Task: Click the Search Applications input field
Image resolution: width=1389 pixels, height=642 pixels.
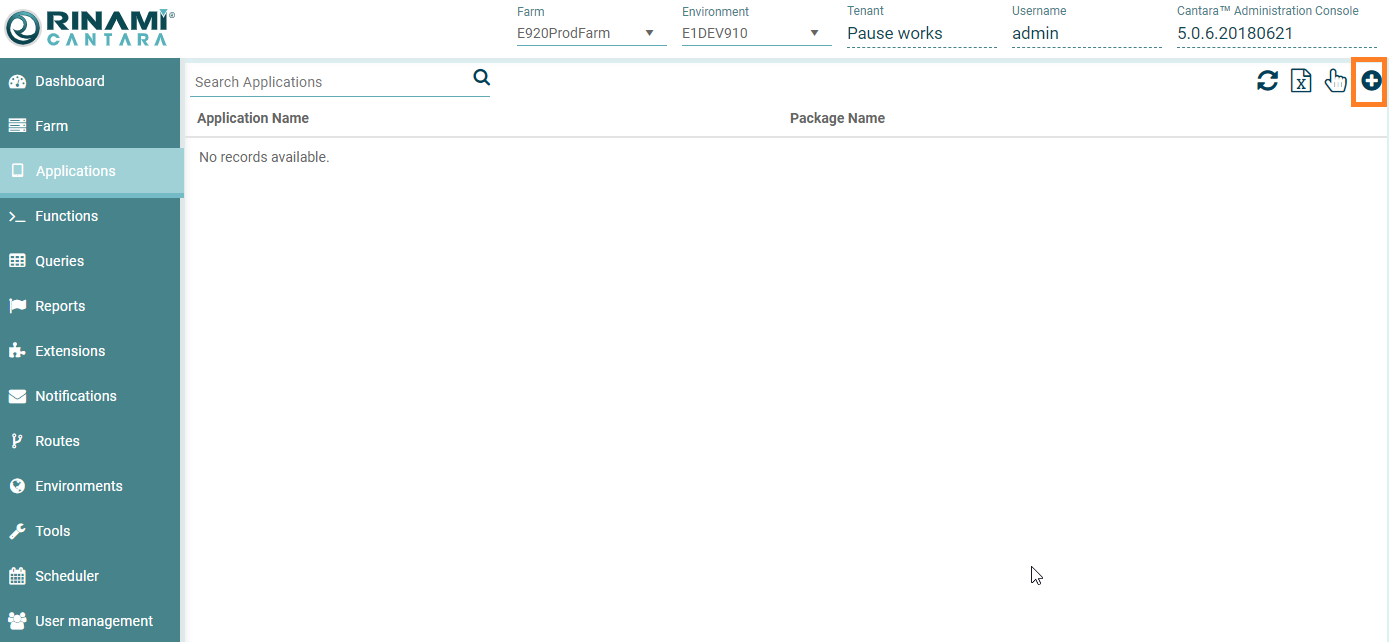Action: pos(330,82)
